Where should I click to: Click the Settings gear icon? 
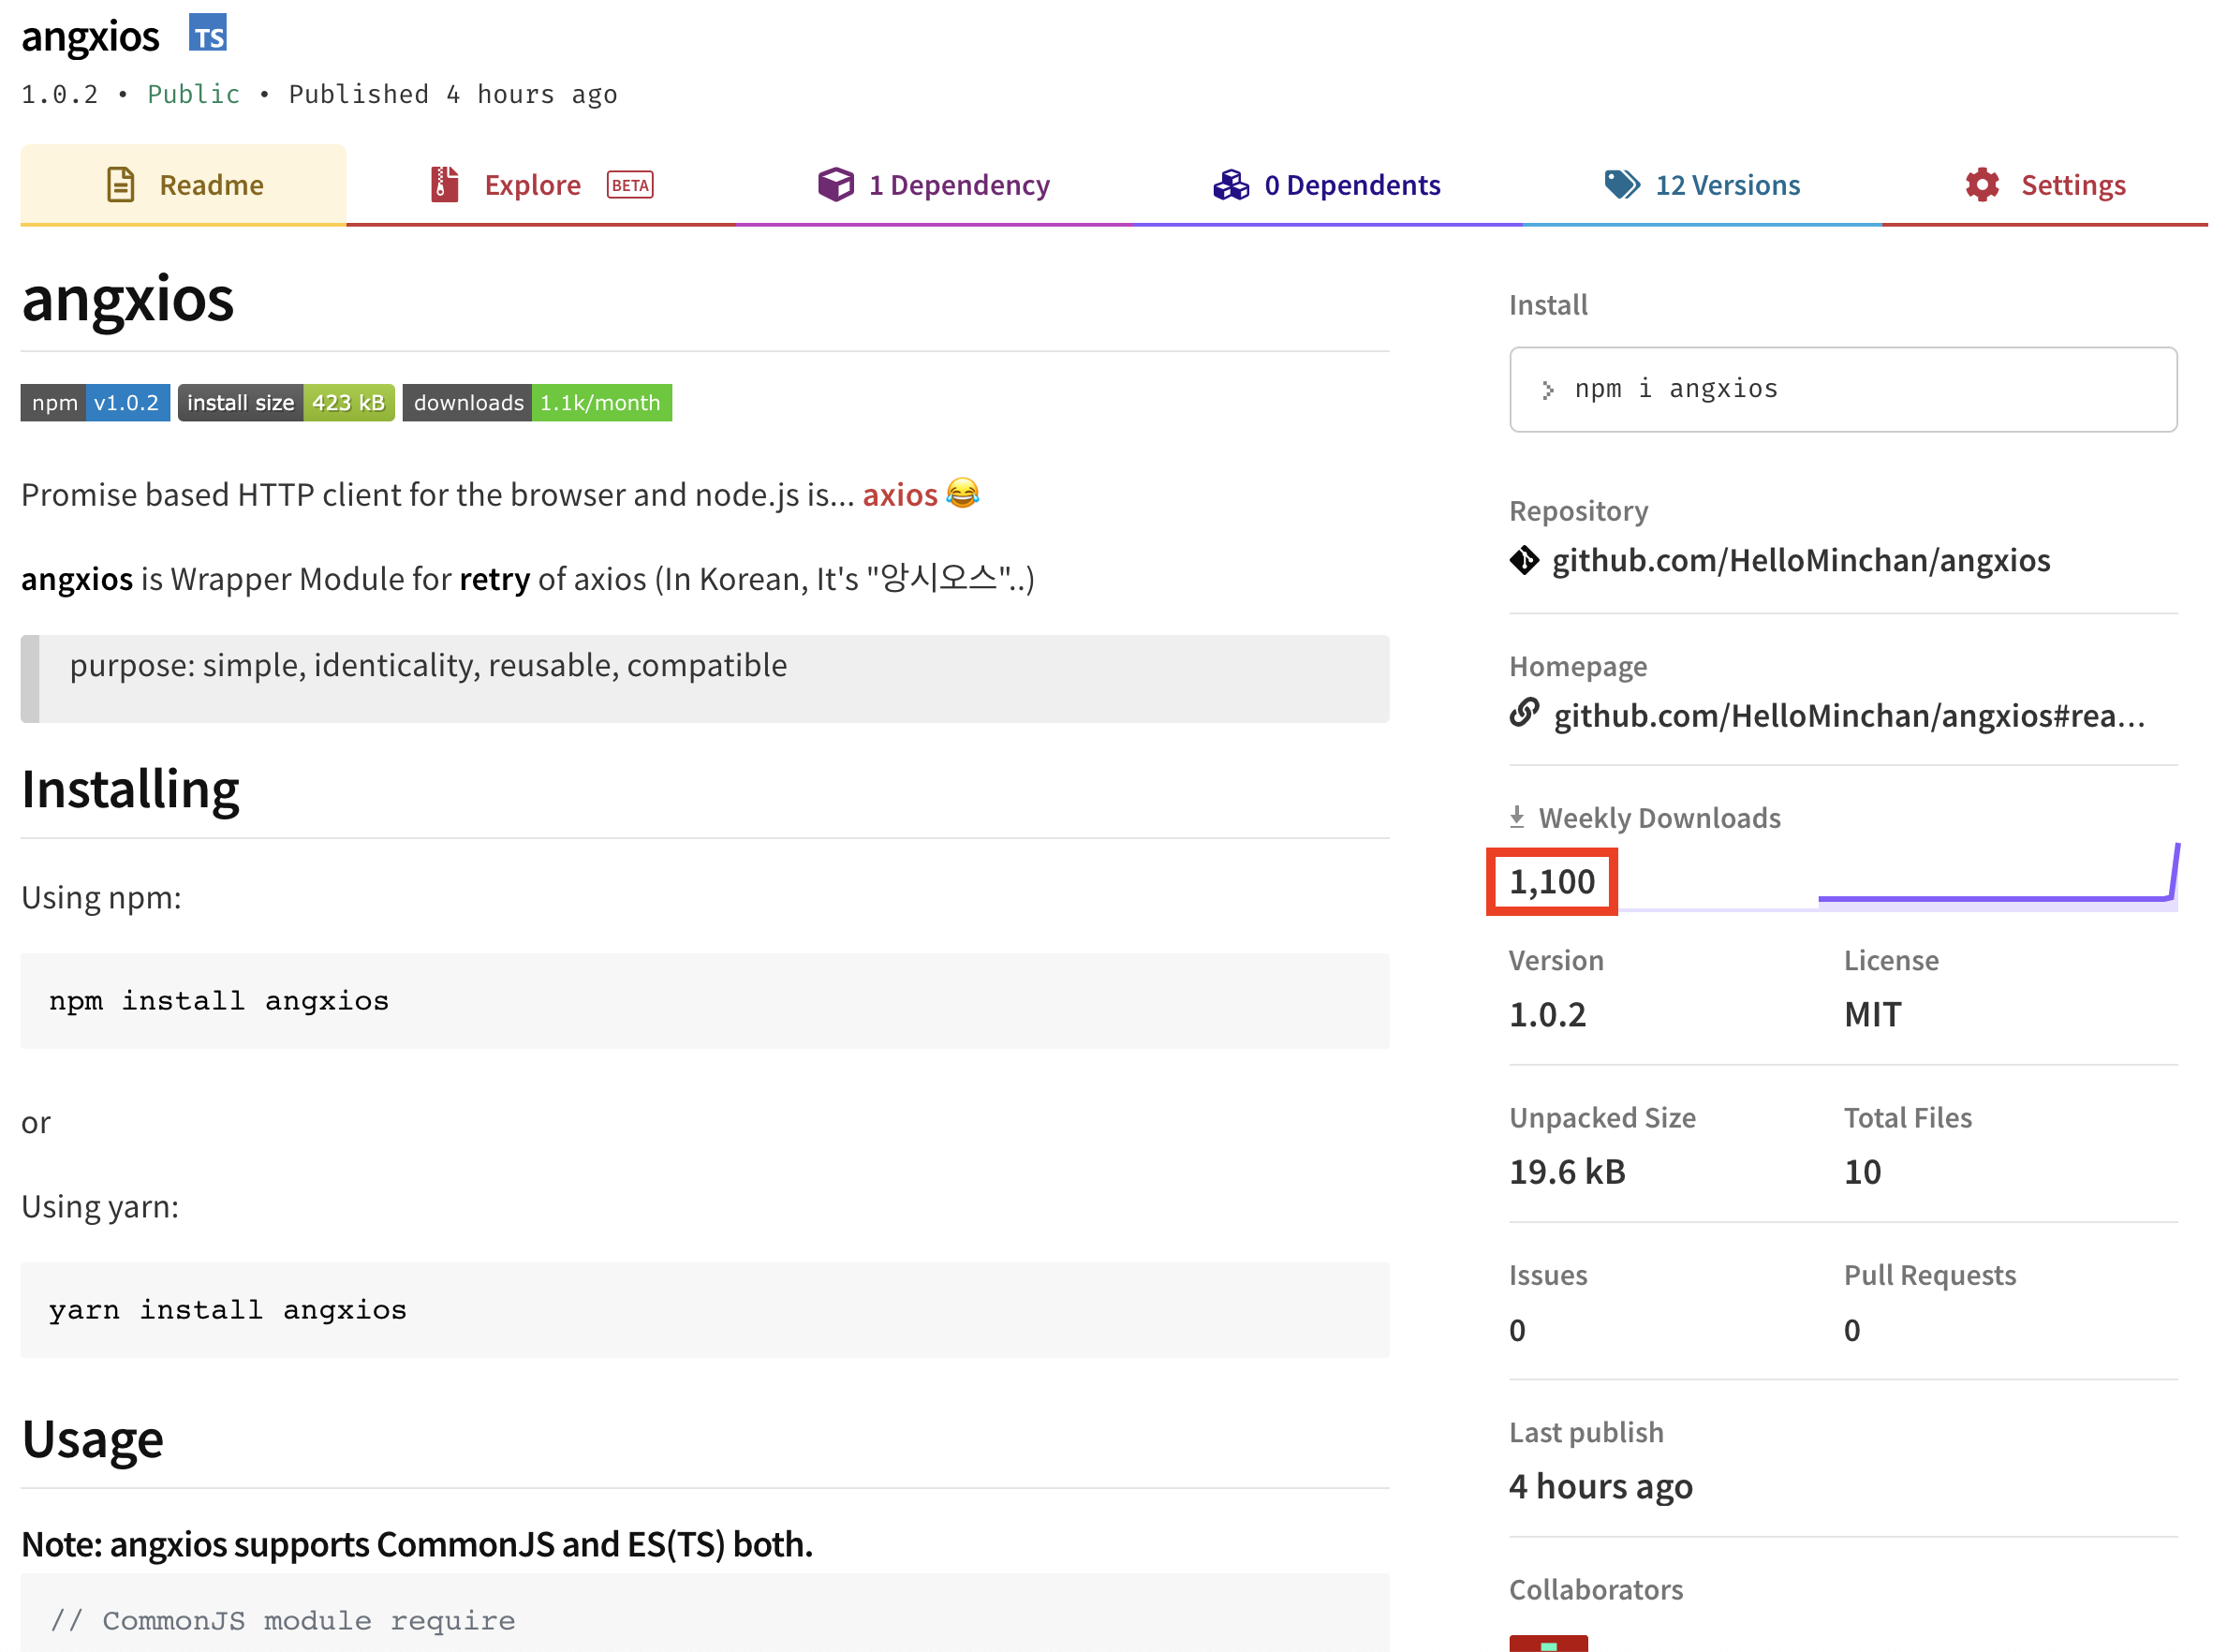pyautogui.click(x=1981, y=185)
